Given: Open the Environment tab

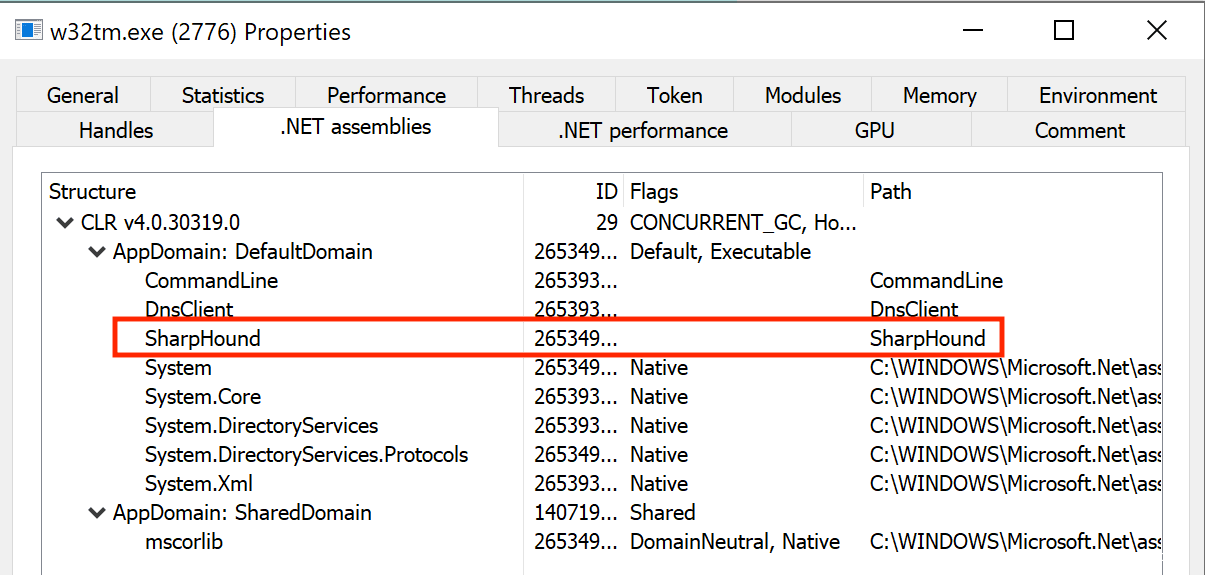Looking at the screenshot, I should click(1098, 96).
